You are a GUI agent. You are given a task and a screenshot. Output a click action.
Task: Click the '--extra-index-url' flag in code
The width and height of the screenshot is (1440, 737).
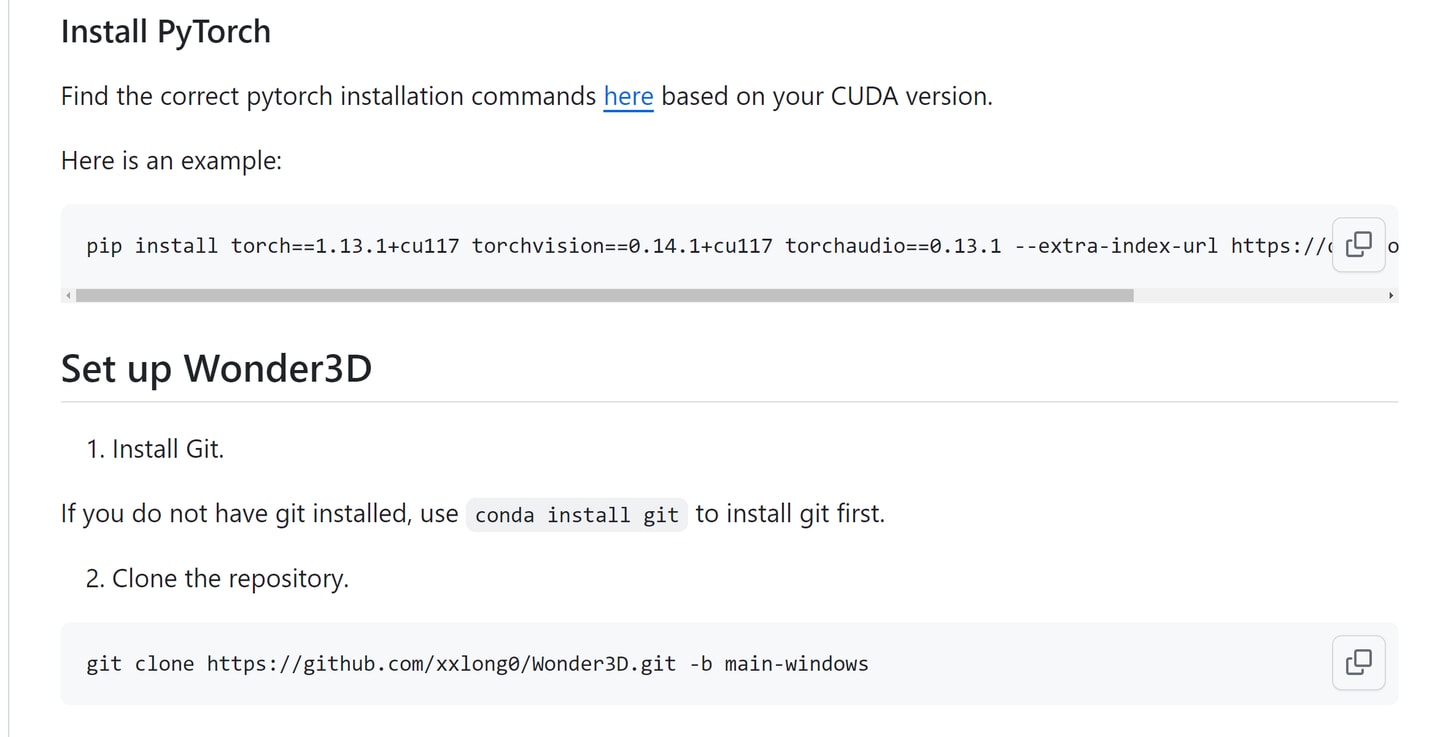click(x=1116, y=246)
